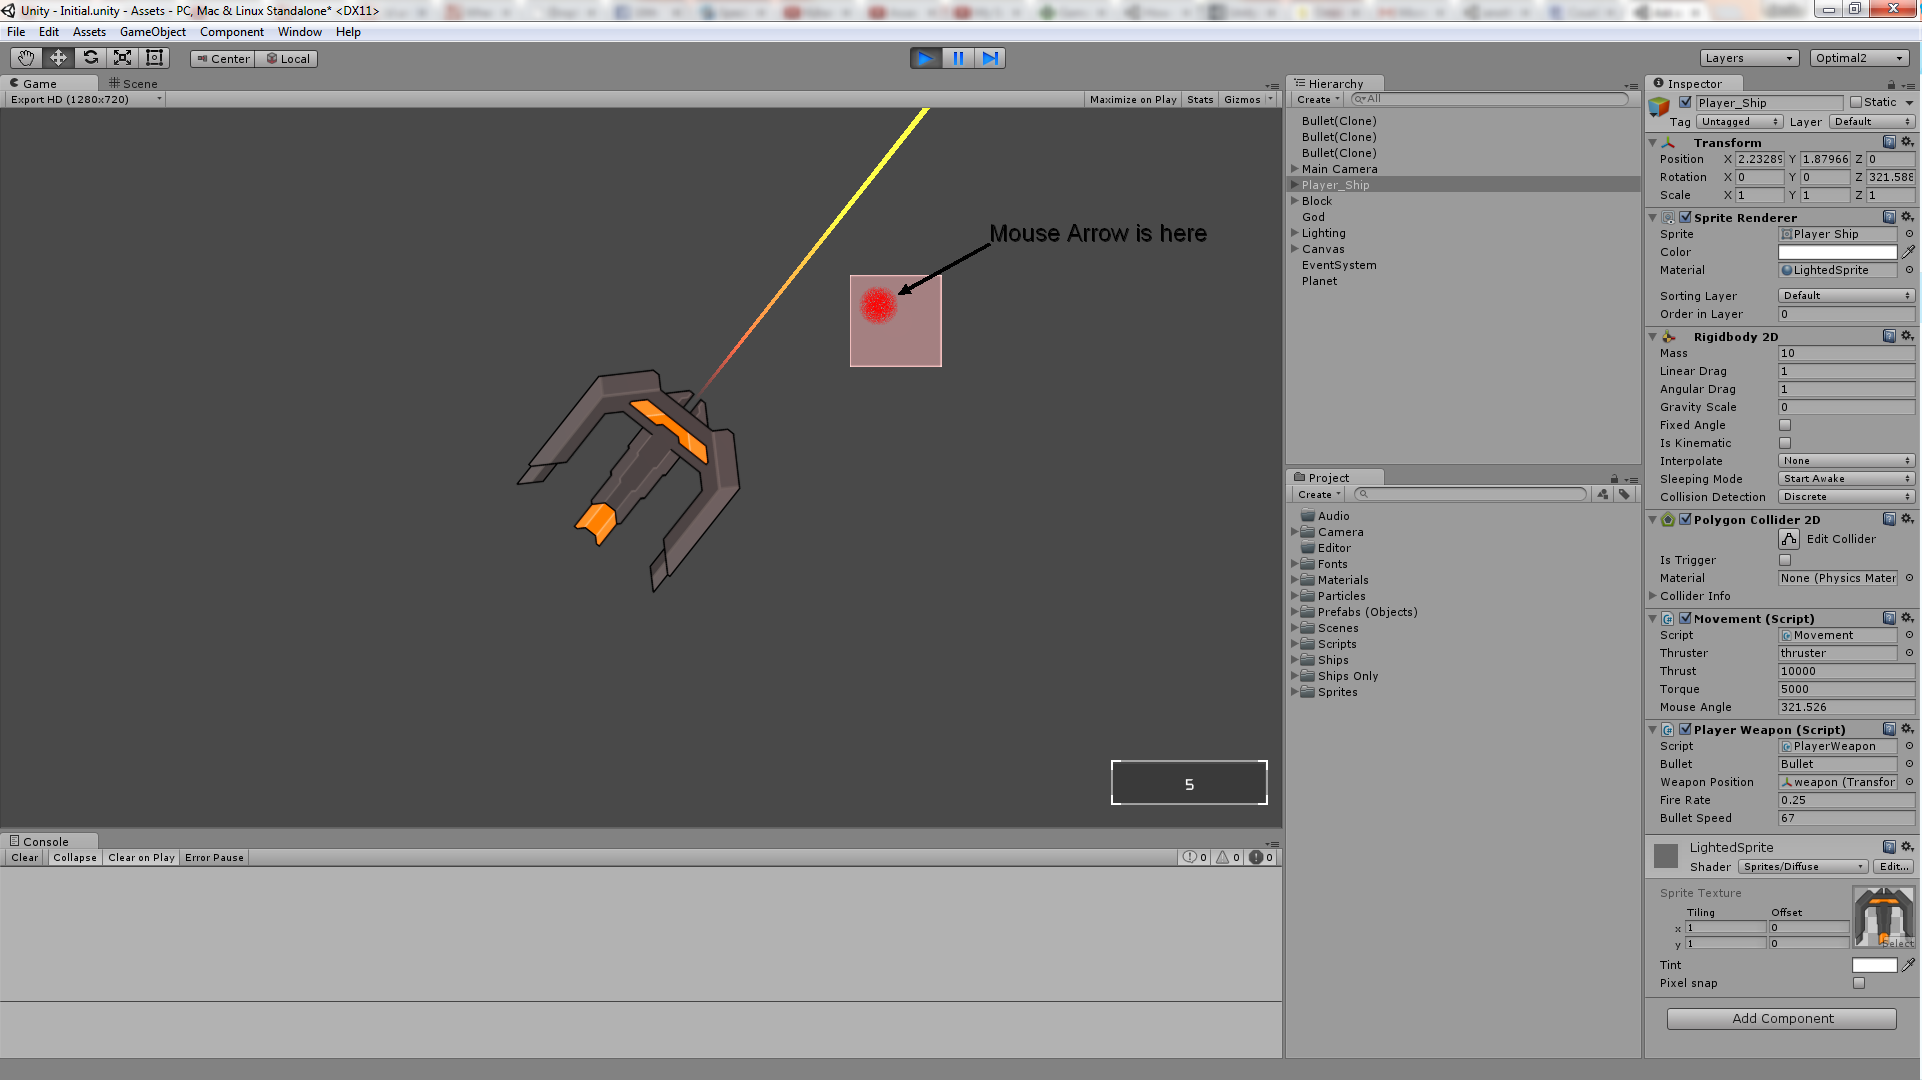Screen dimensions: 1922x1080
Task: Open the Layers dropdown
Action: 1749,58
